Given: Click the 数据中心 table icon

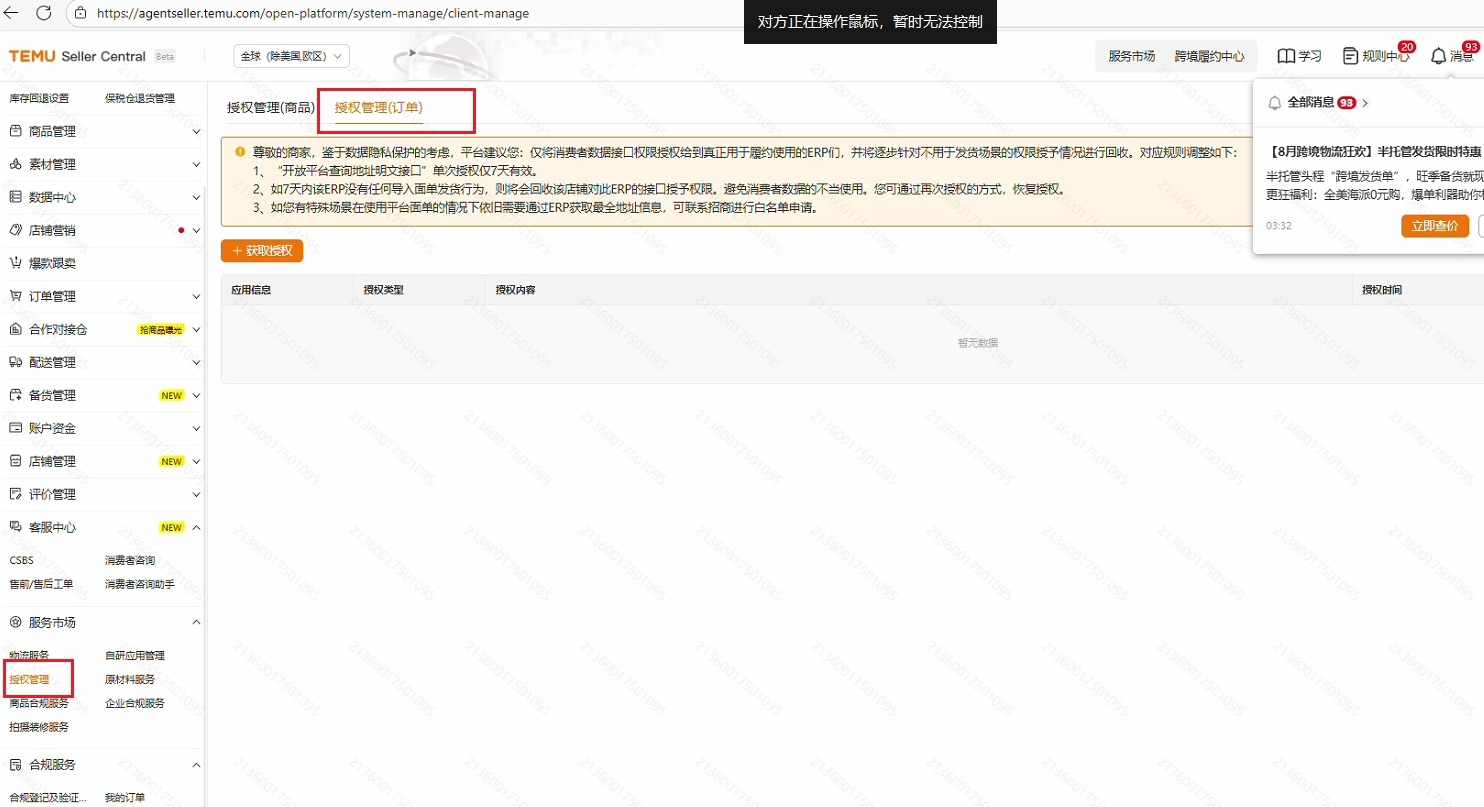Looking at the screenshot, I should pos(16,197).
